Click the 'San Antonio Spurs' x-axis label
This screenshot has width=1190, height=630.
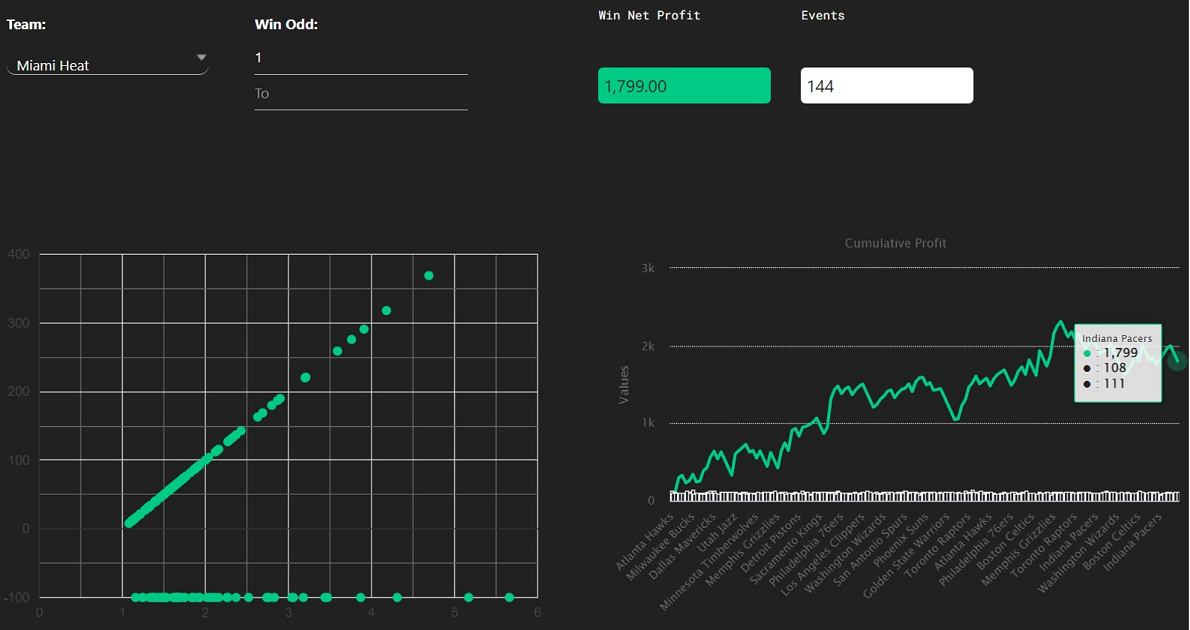click(870, 550)
